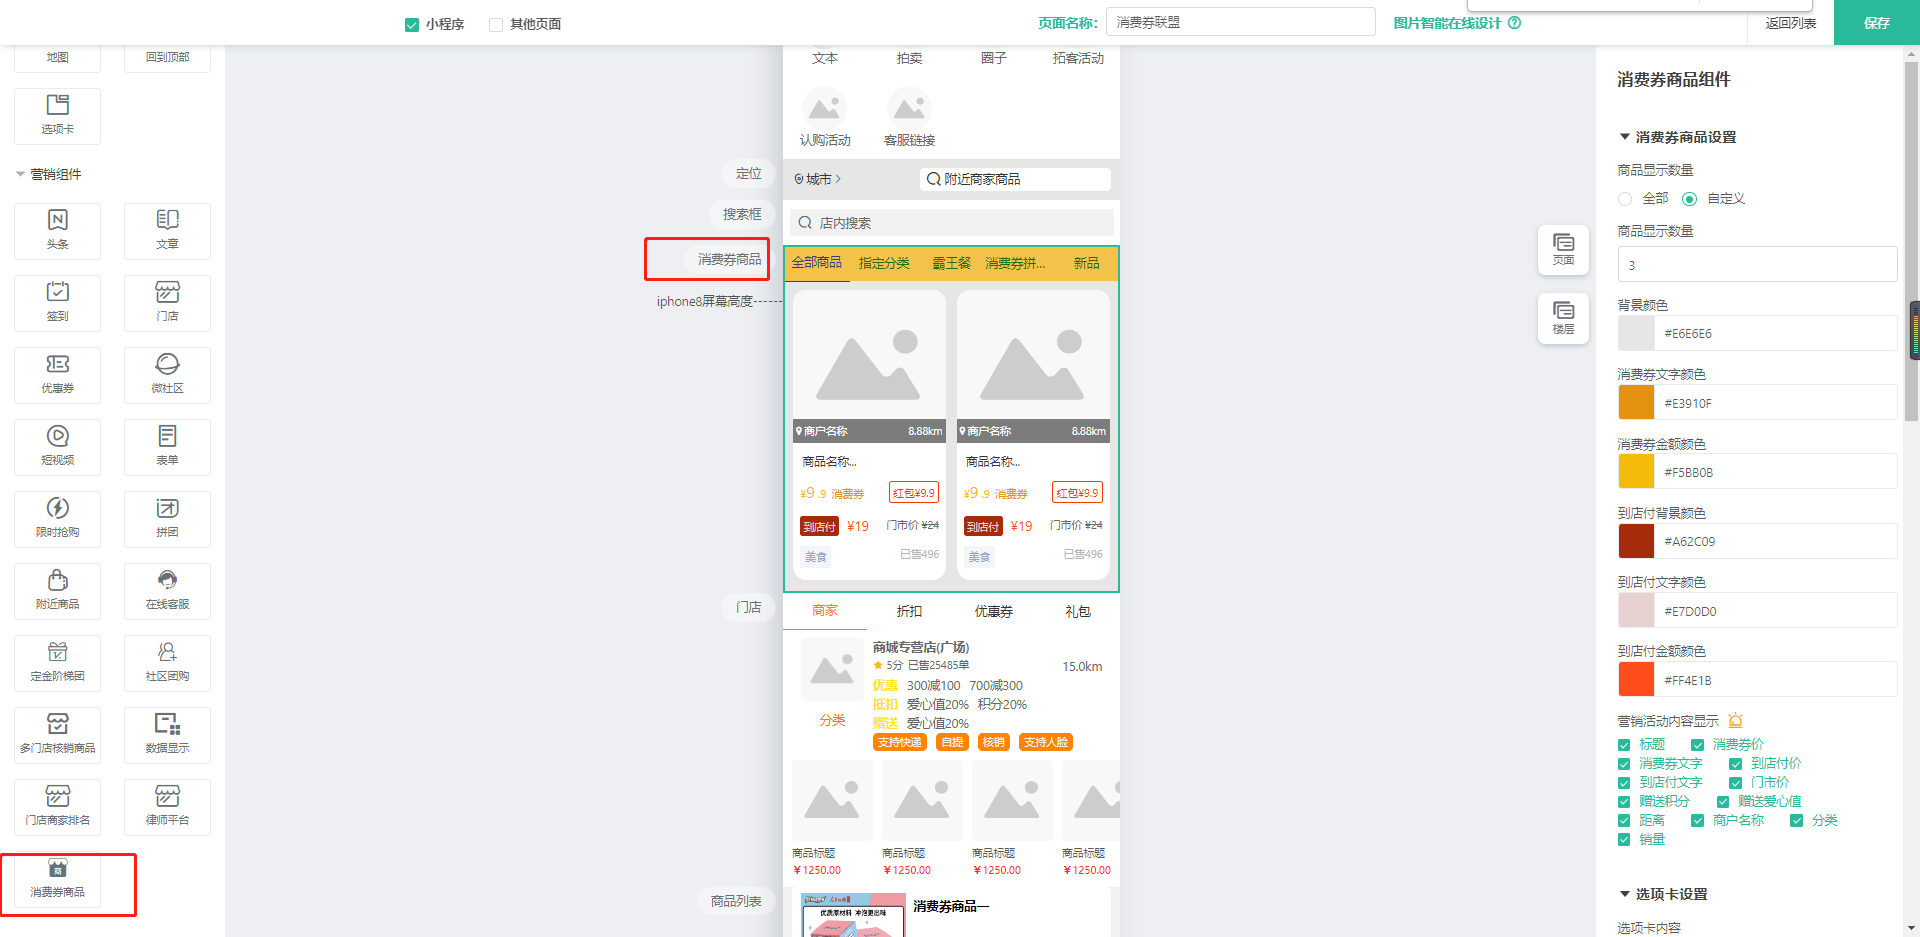Switch to the 折扣 store tab
The height and width of the screenshot is (937, 1920).
point(909,611)
